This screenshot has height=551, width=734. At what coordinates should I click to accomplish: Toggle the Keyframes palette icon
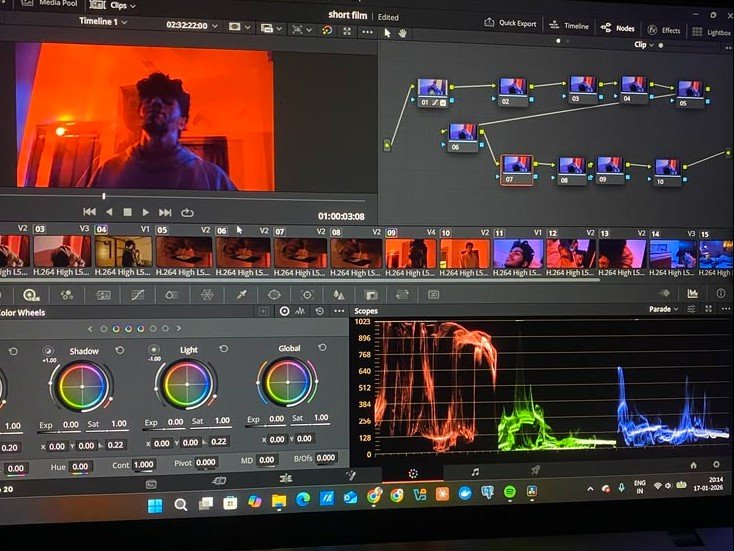tap(665, 294)
